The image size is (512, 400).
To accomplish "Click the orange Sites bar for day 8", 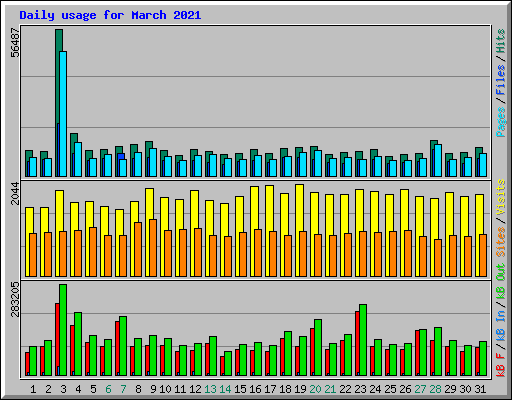I will pyautogui.click(x=138, y=249).
